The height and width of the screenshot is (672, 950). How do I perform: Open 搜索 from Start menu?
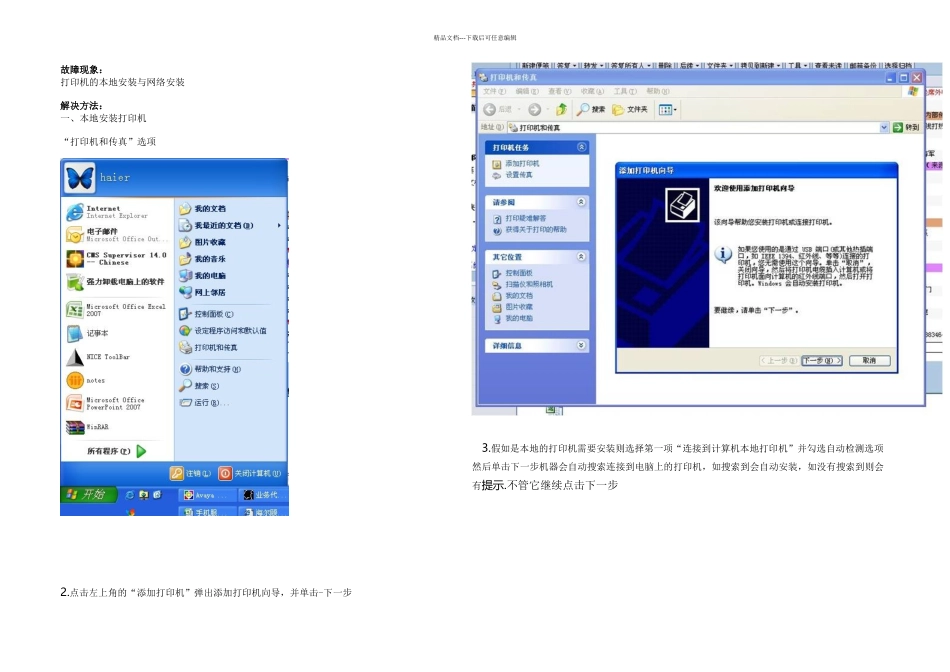[x=200, y=386]
